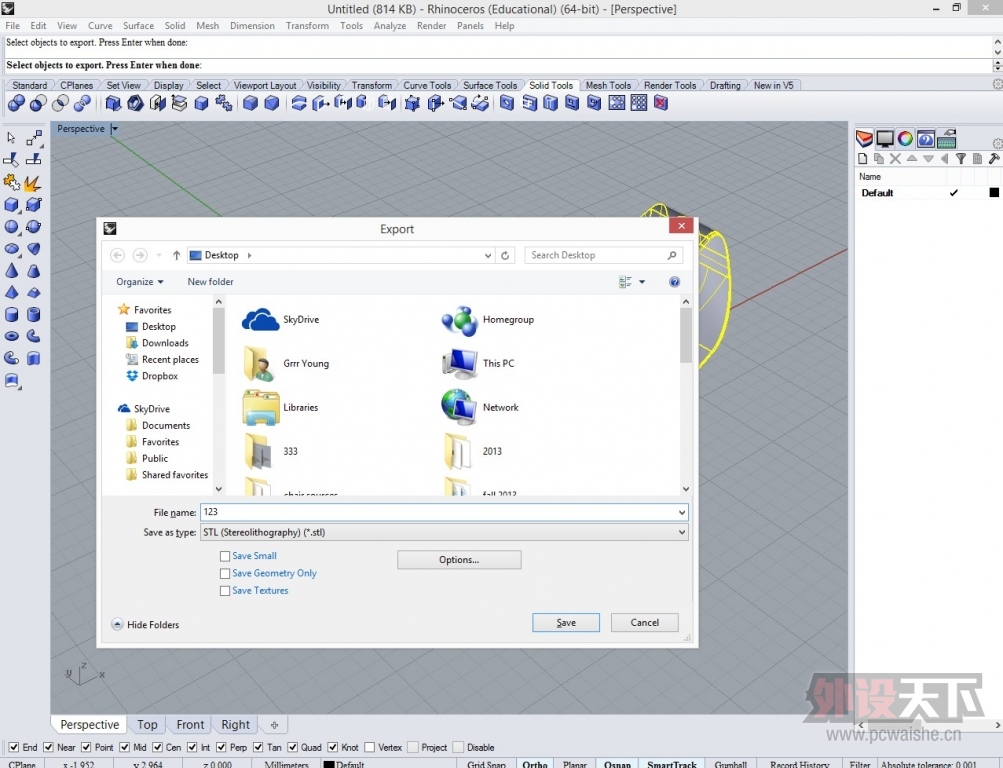Select the Pyramid solid tool icon
This screenshot has height=768, width=1003.
12,292
